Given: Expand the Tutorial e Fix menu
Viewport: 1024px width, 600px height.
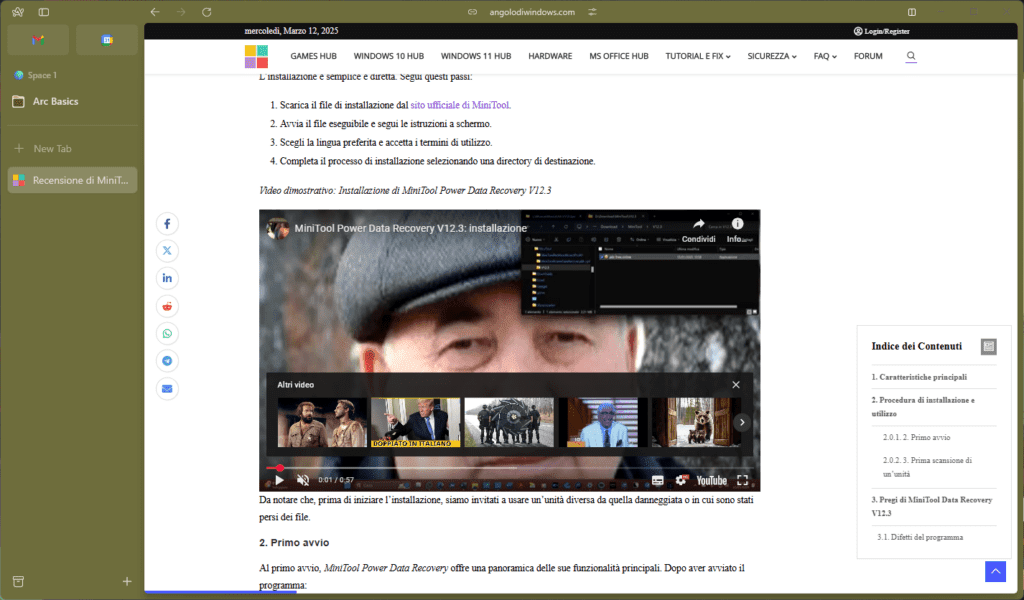Looking at the screenshot, I should coord(698,56).
